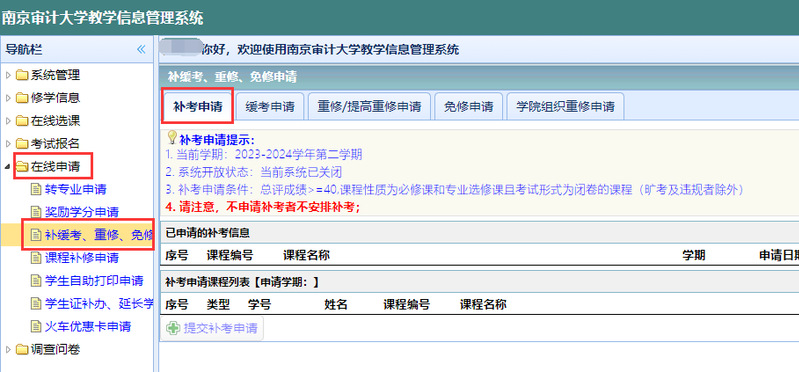Open the 课程补修申请 item
799x372 pixels.
[82, 258]
